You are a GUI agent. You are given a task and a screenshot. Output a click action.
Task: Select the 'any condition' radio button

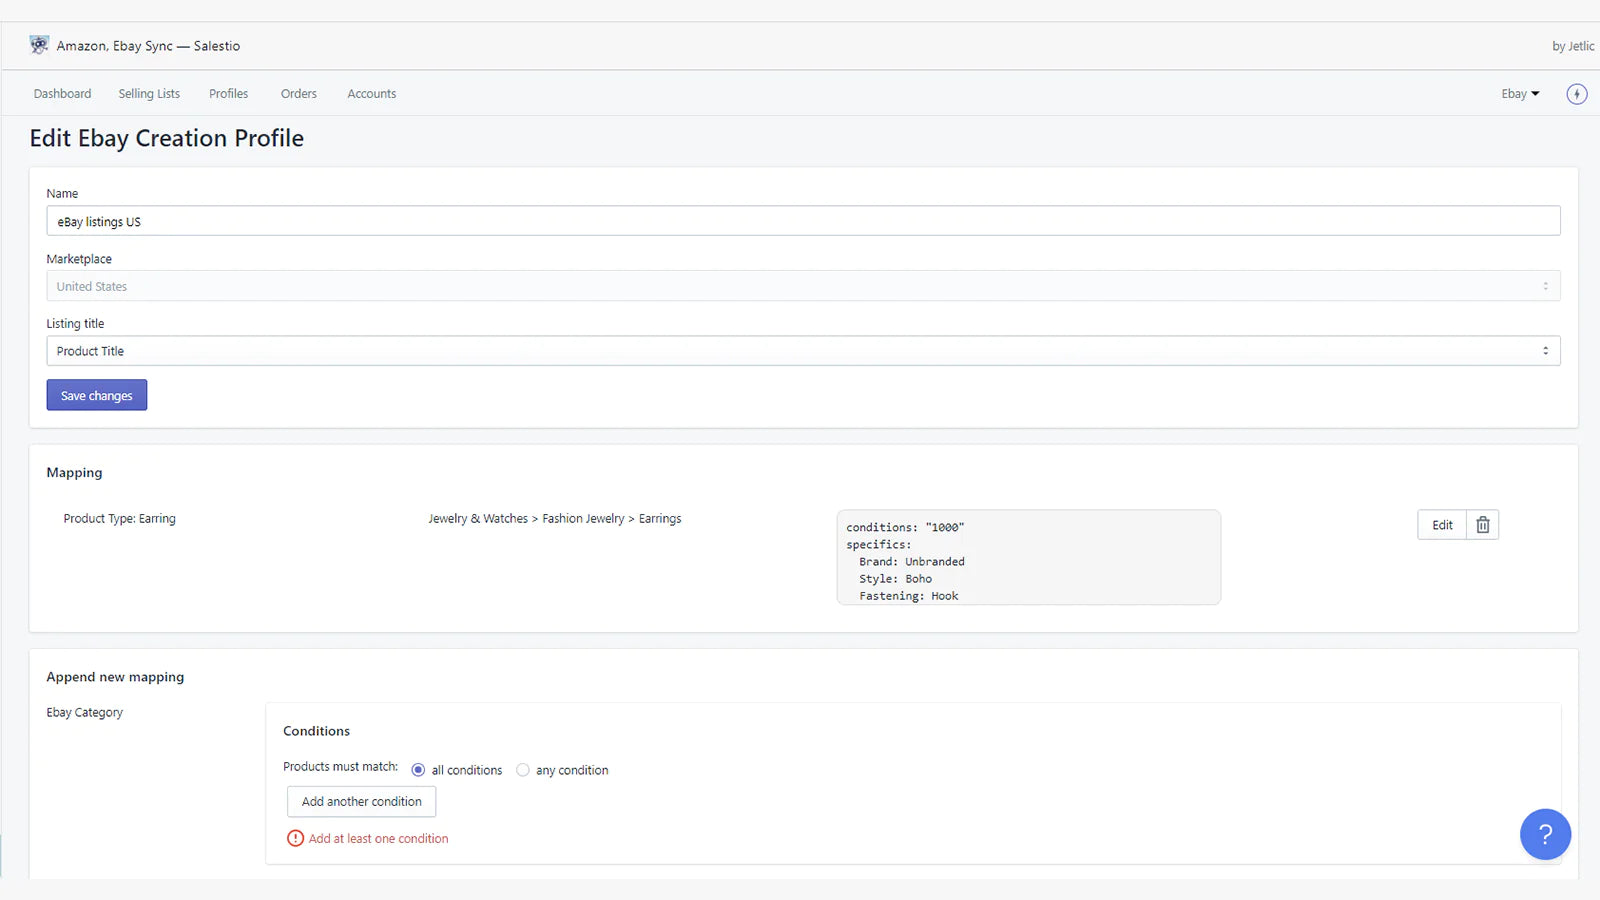(x=523, y=770)
